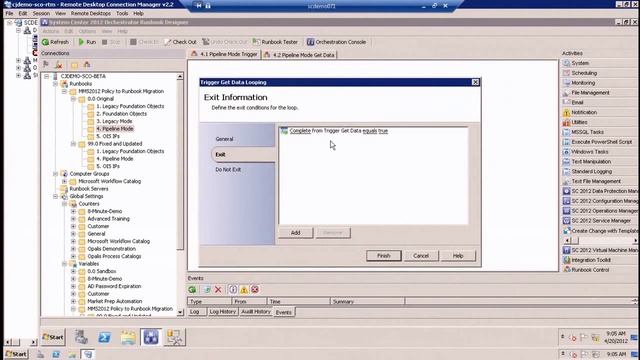640x360 pixels.
Task: Select the 5. OIS IPs folder under 99.0 Fixed
Action: click(108, 166)
